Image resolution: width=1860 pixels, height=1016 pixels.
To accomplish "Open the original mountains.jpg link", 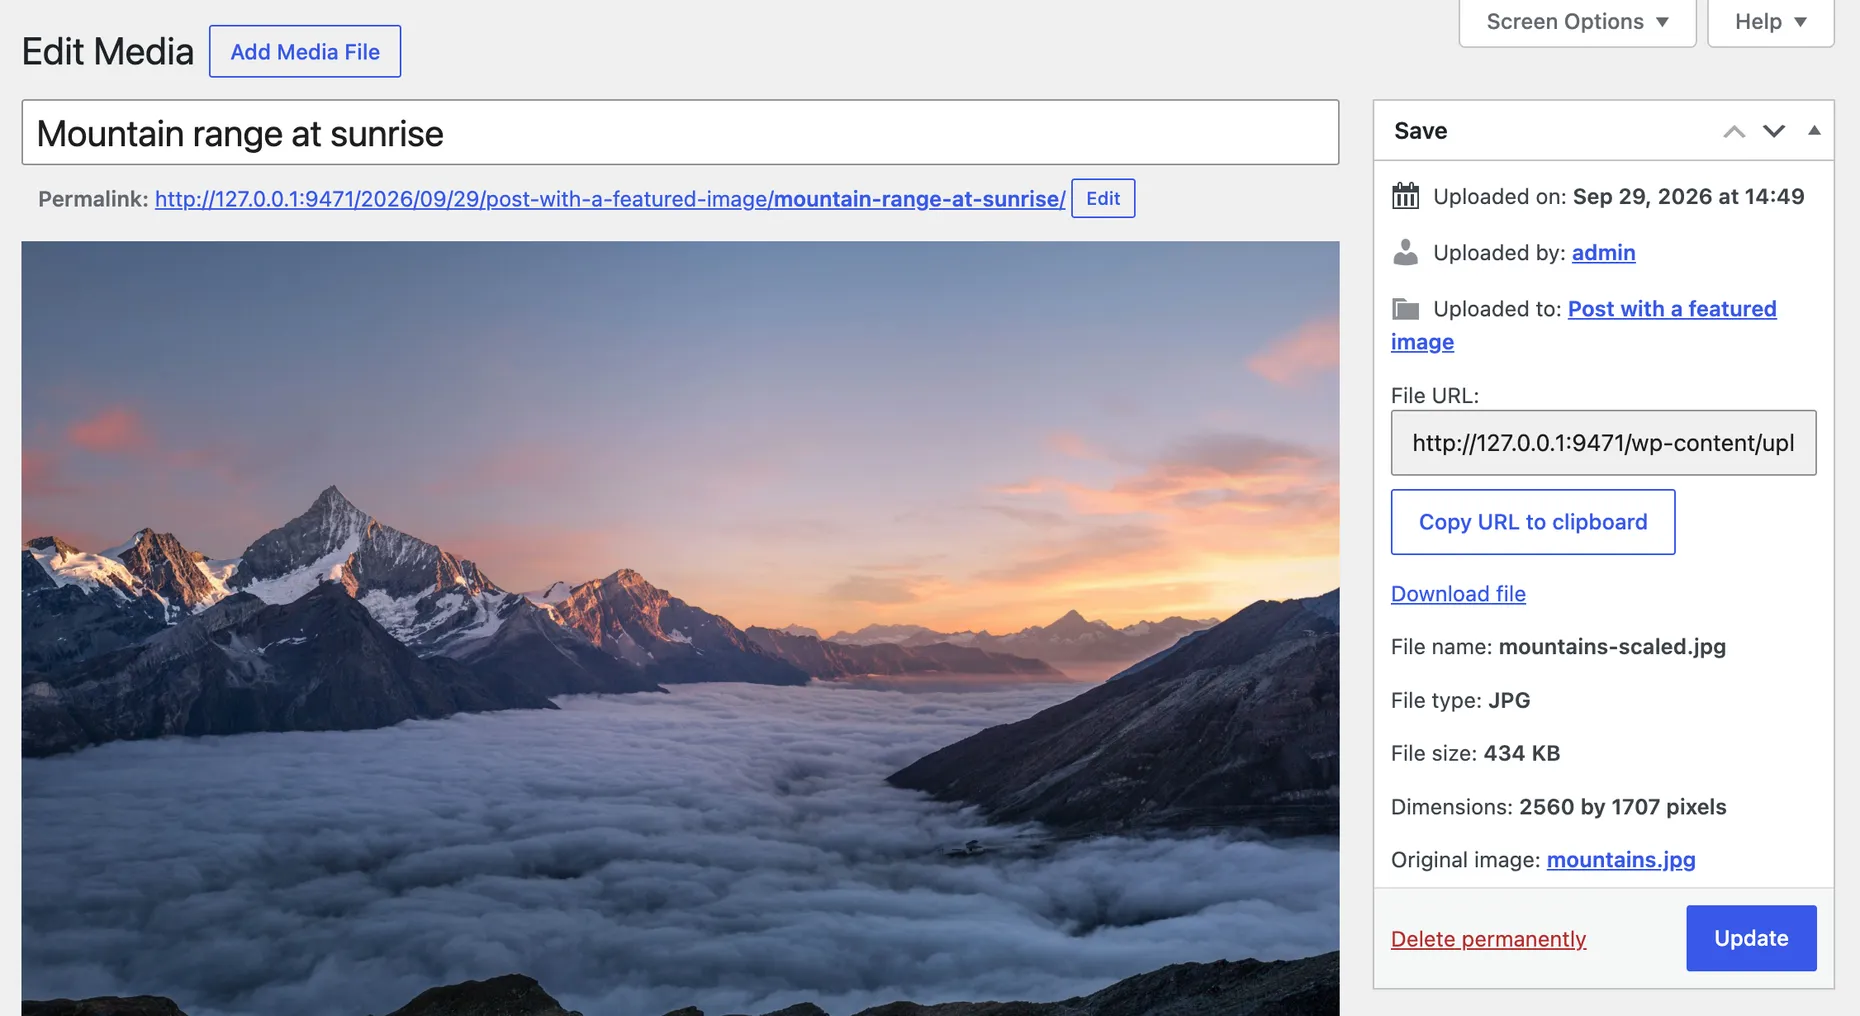I will [x=1621, y=860].
